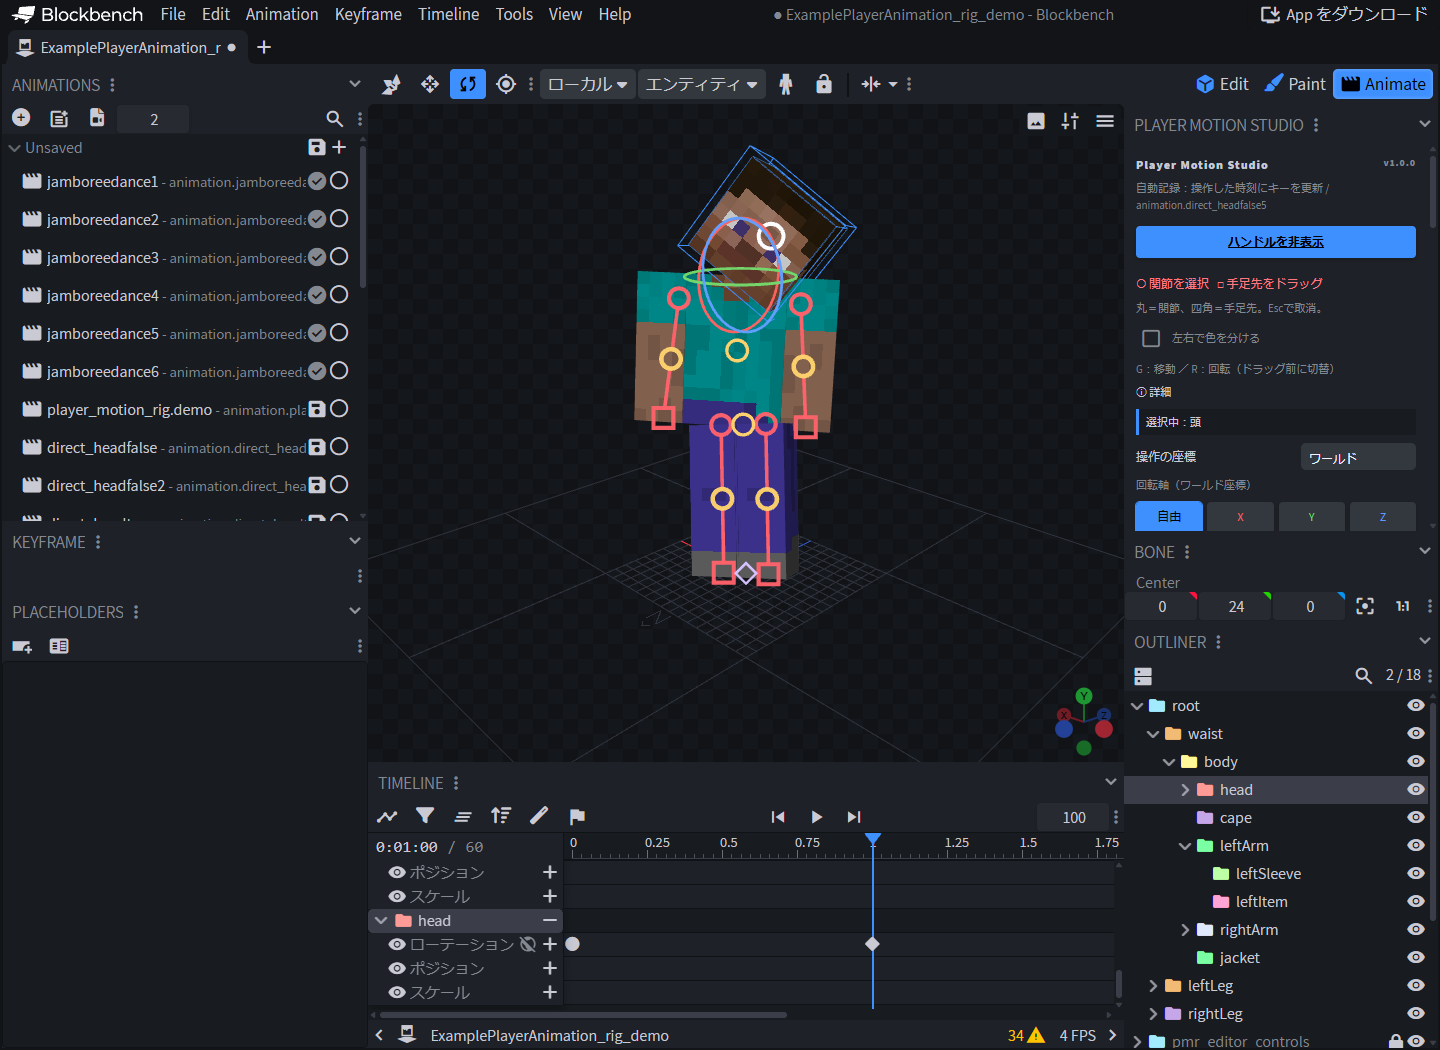Select the Move tool in the toolbar
Screen dimensions: 1440x1050
pyautogui.click(x=430, y=84)
